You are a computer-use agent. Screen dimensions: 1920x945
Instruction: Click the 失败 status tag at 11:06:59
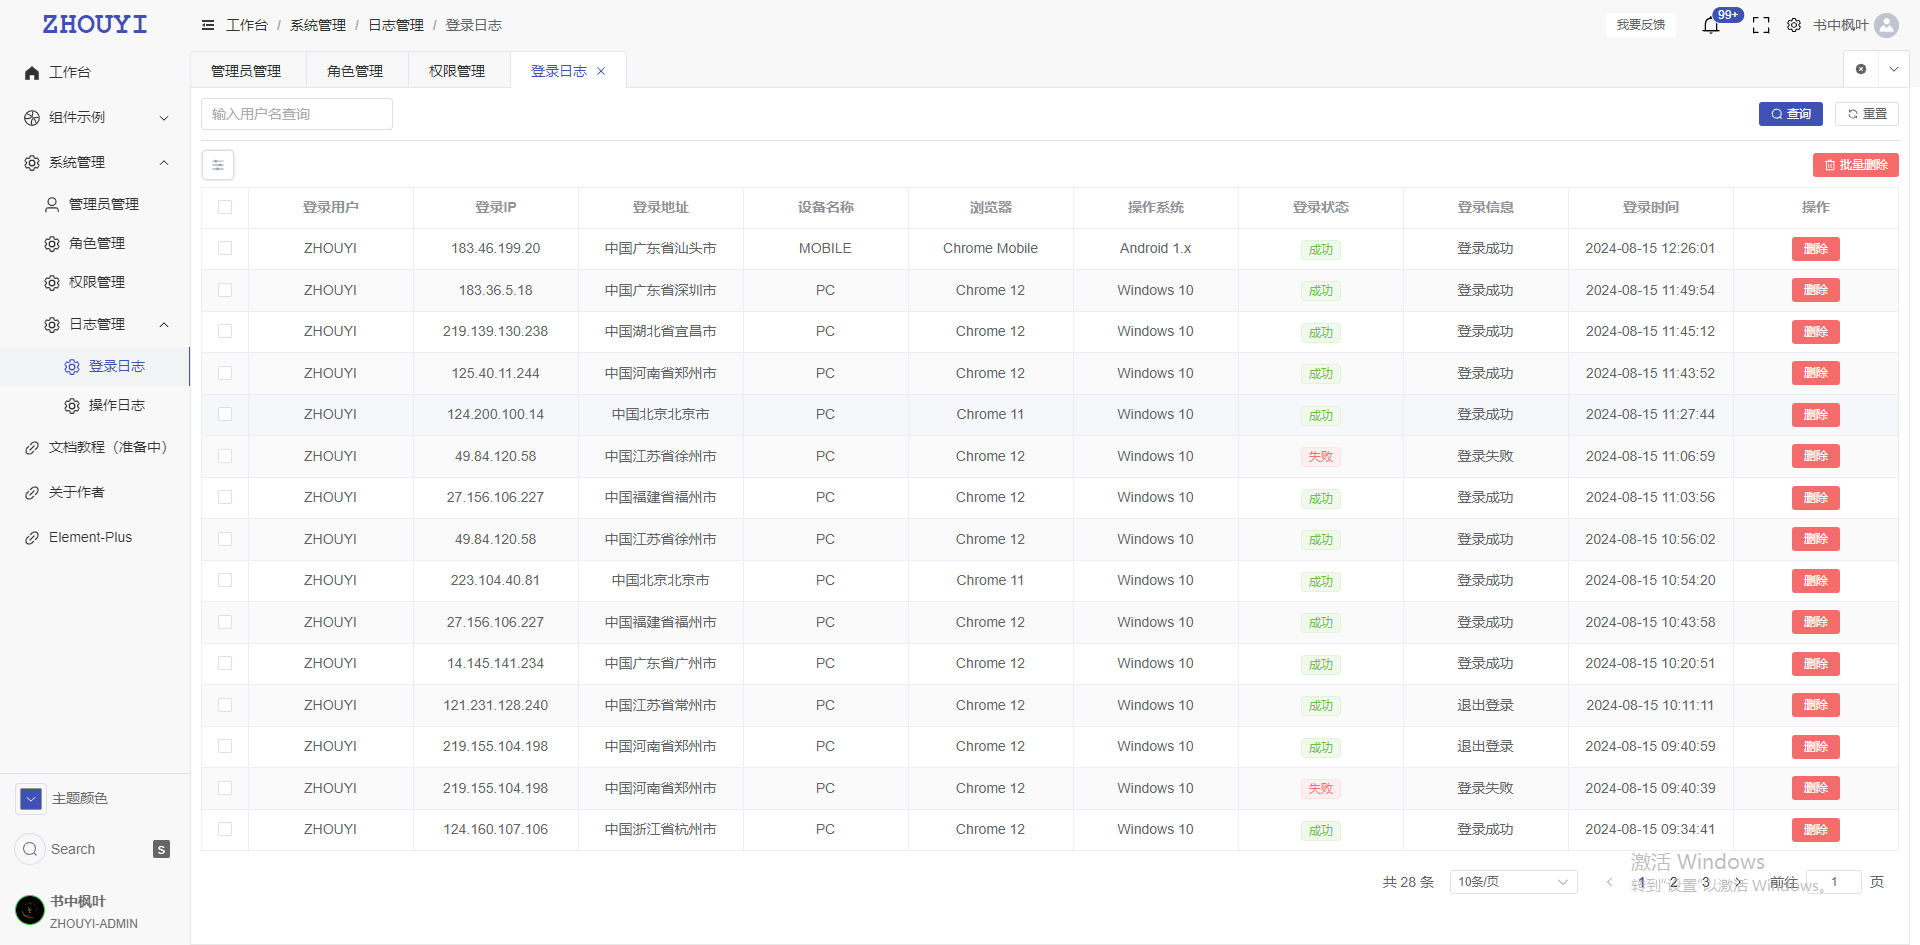(1321, 457)
